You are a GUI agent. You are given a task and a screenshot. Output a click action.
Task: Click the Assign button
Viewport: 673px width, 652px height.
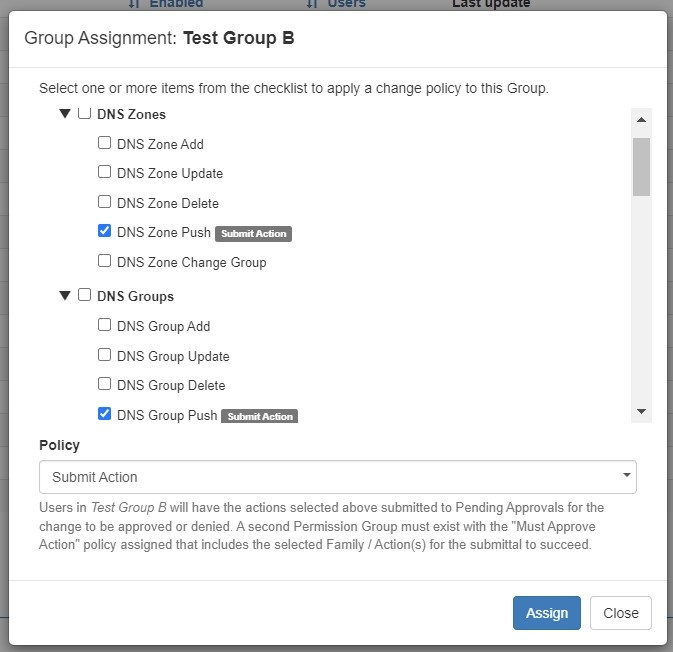547,613
